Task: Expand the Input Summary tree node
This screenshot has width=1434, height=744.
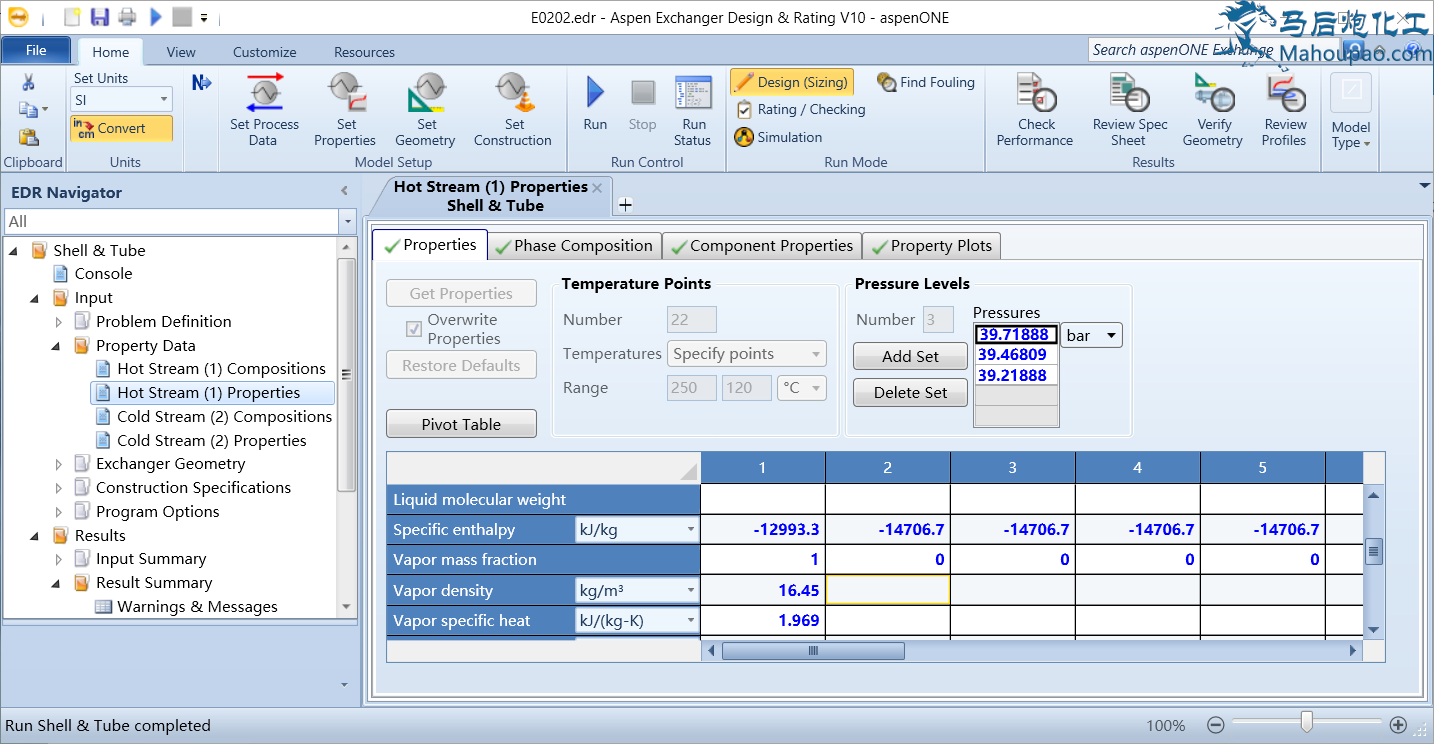Action: pyautogui.click(x=59, y=559)
